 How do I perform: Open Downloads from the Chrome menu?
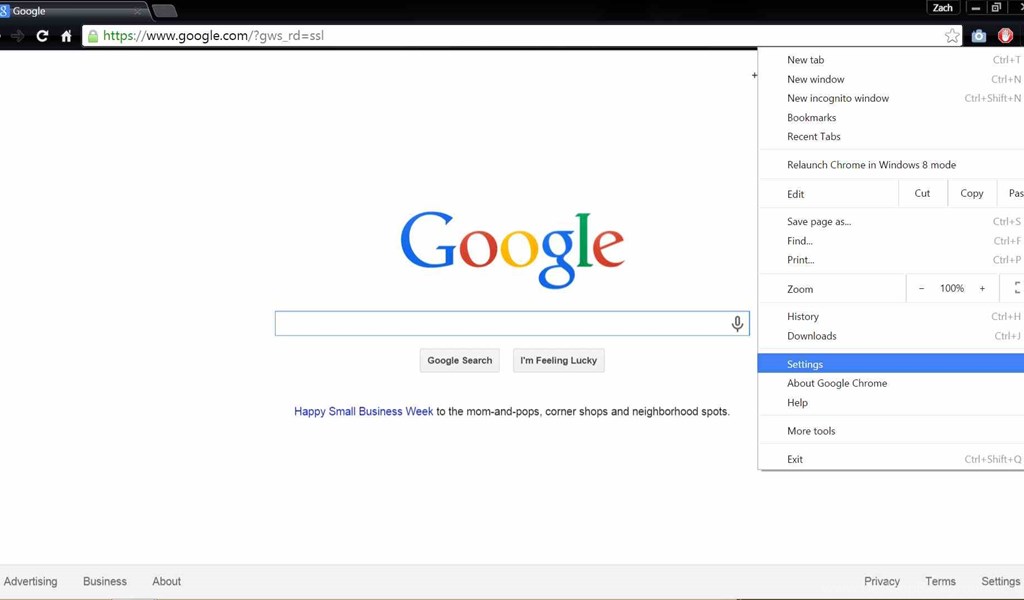(x=891, y=336)
